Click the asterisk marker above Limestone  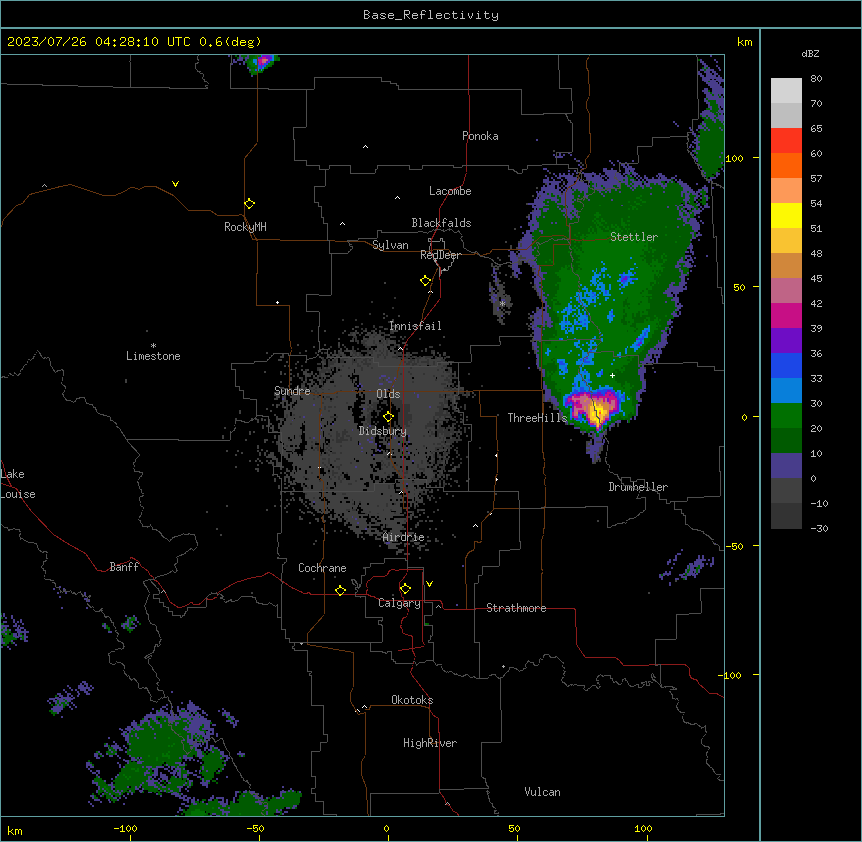153,346
